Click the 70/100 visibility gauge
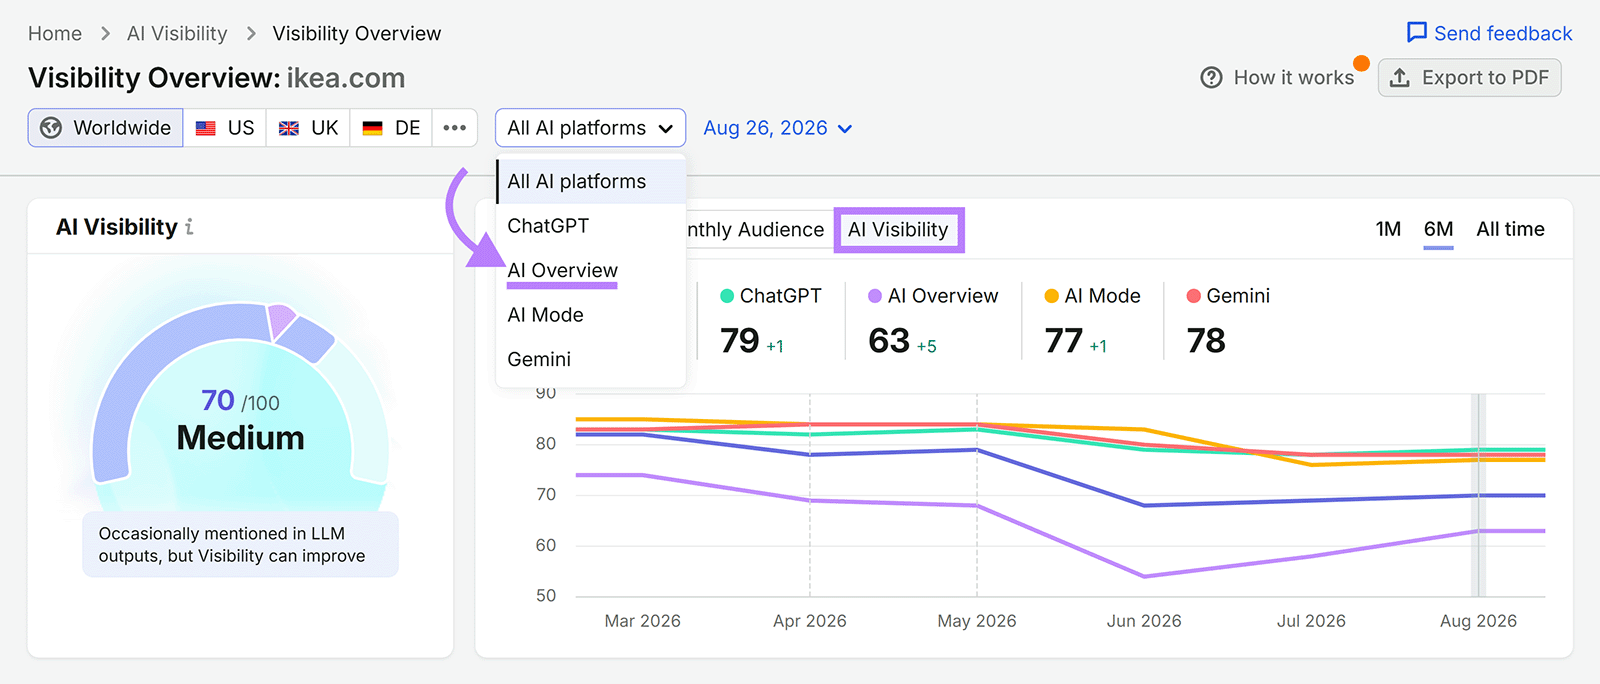The image size is (1600, 684). click(x=240, y=401)
